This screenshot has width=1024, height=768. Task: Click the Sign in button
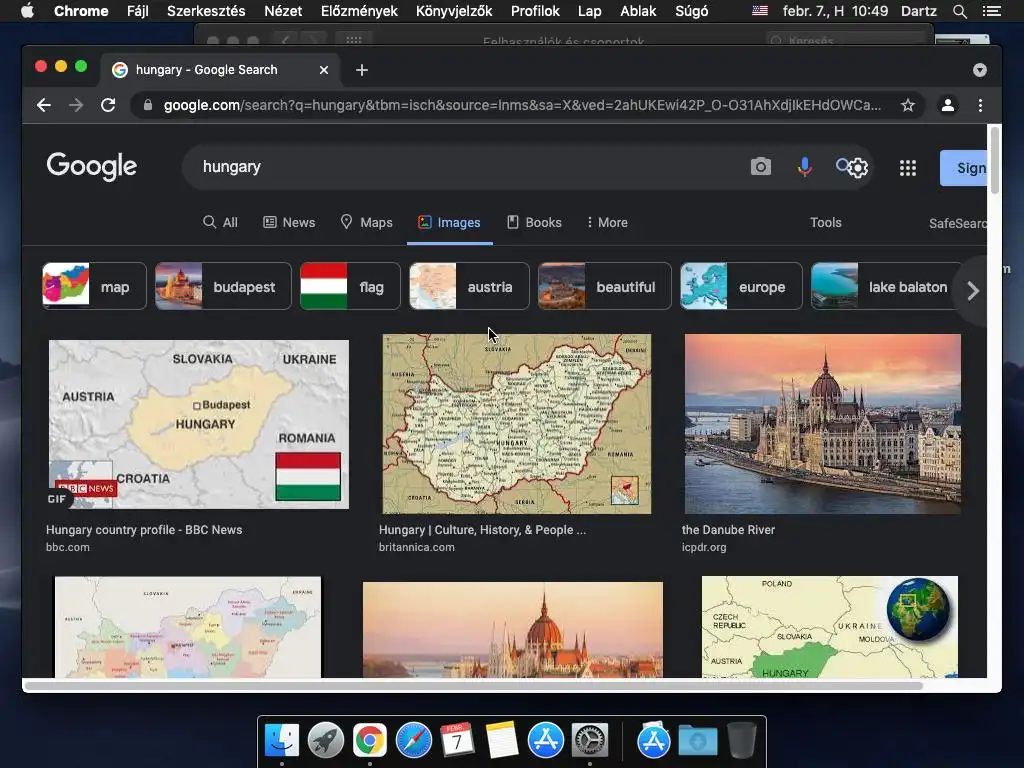pyautogui.click(x=963, y=168)
